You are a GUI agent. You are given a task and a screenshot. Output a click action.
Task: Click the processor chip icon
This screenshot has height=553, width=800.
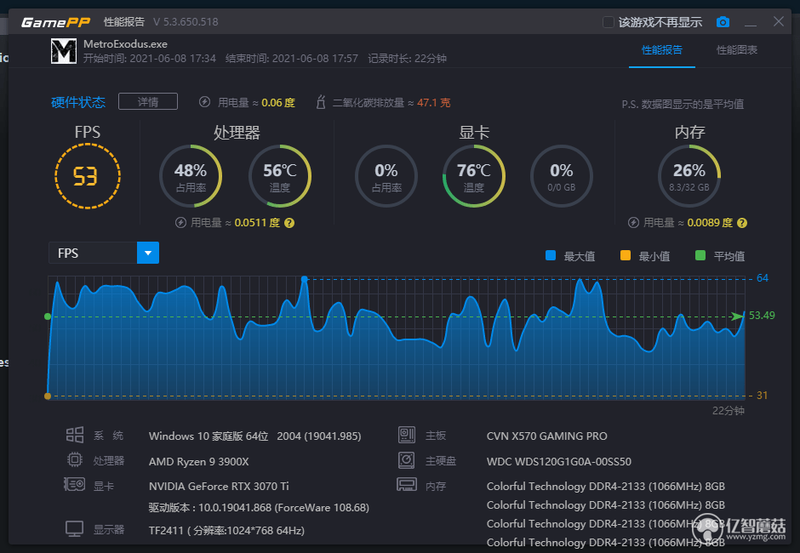coord(74,460)
